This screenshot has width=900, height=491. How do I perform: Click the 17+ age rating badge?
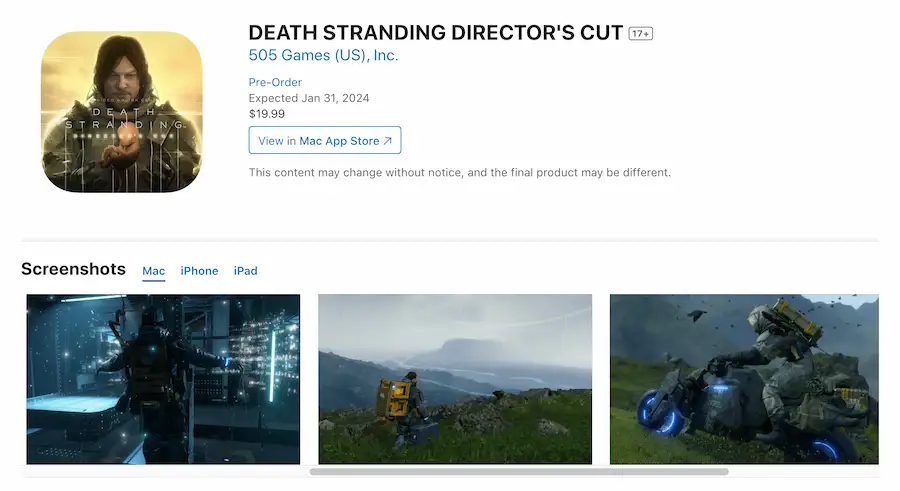click(641, 34)
